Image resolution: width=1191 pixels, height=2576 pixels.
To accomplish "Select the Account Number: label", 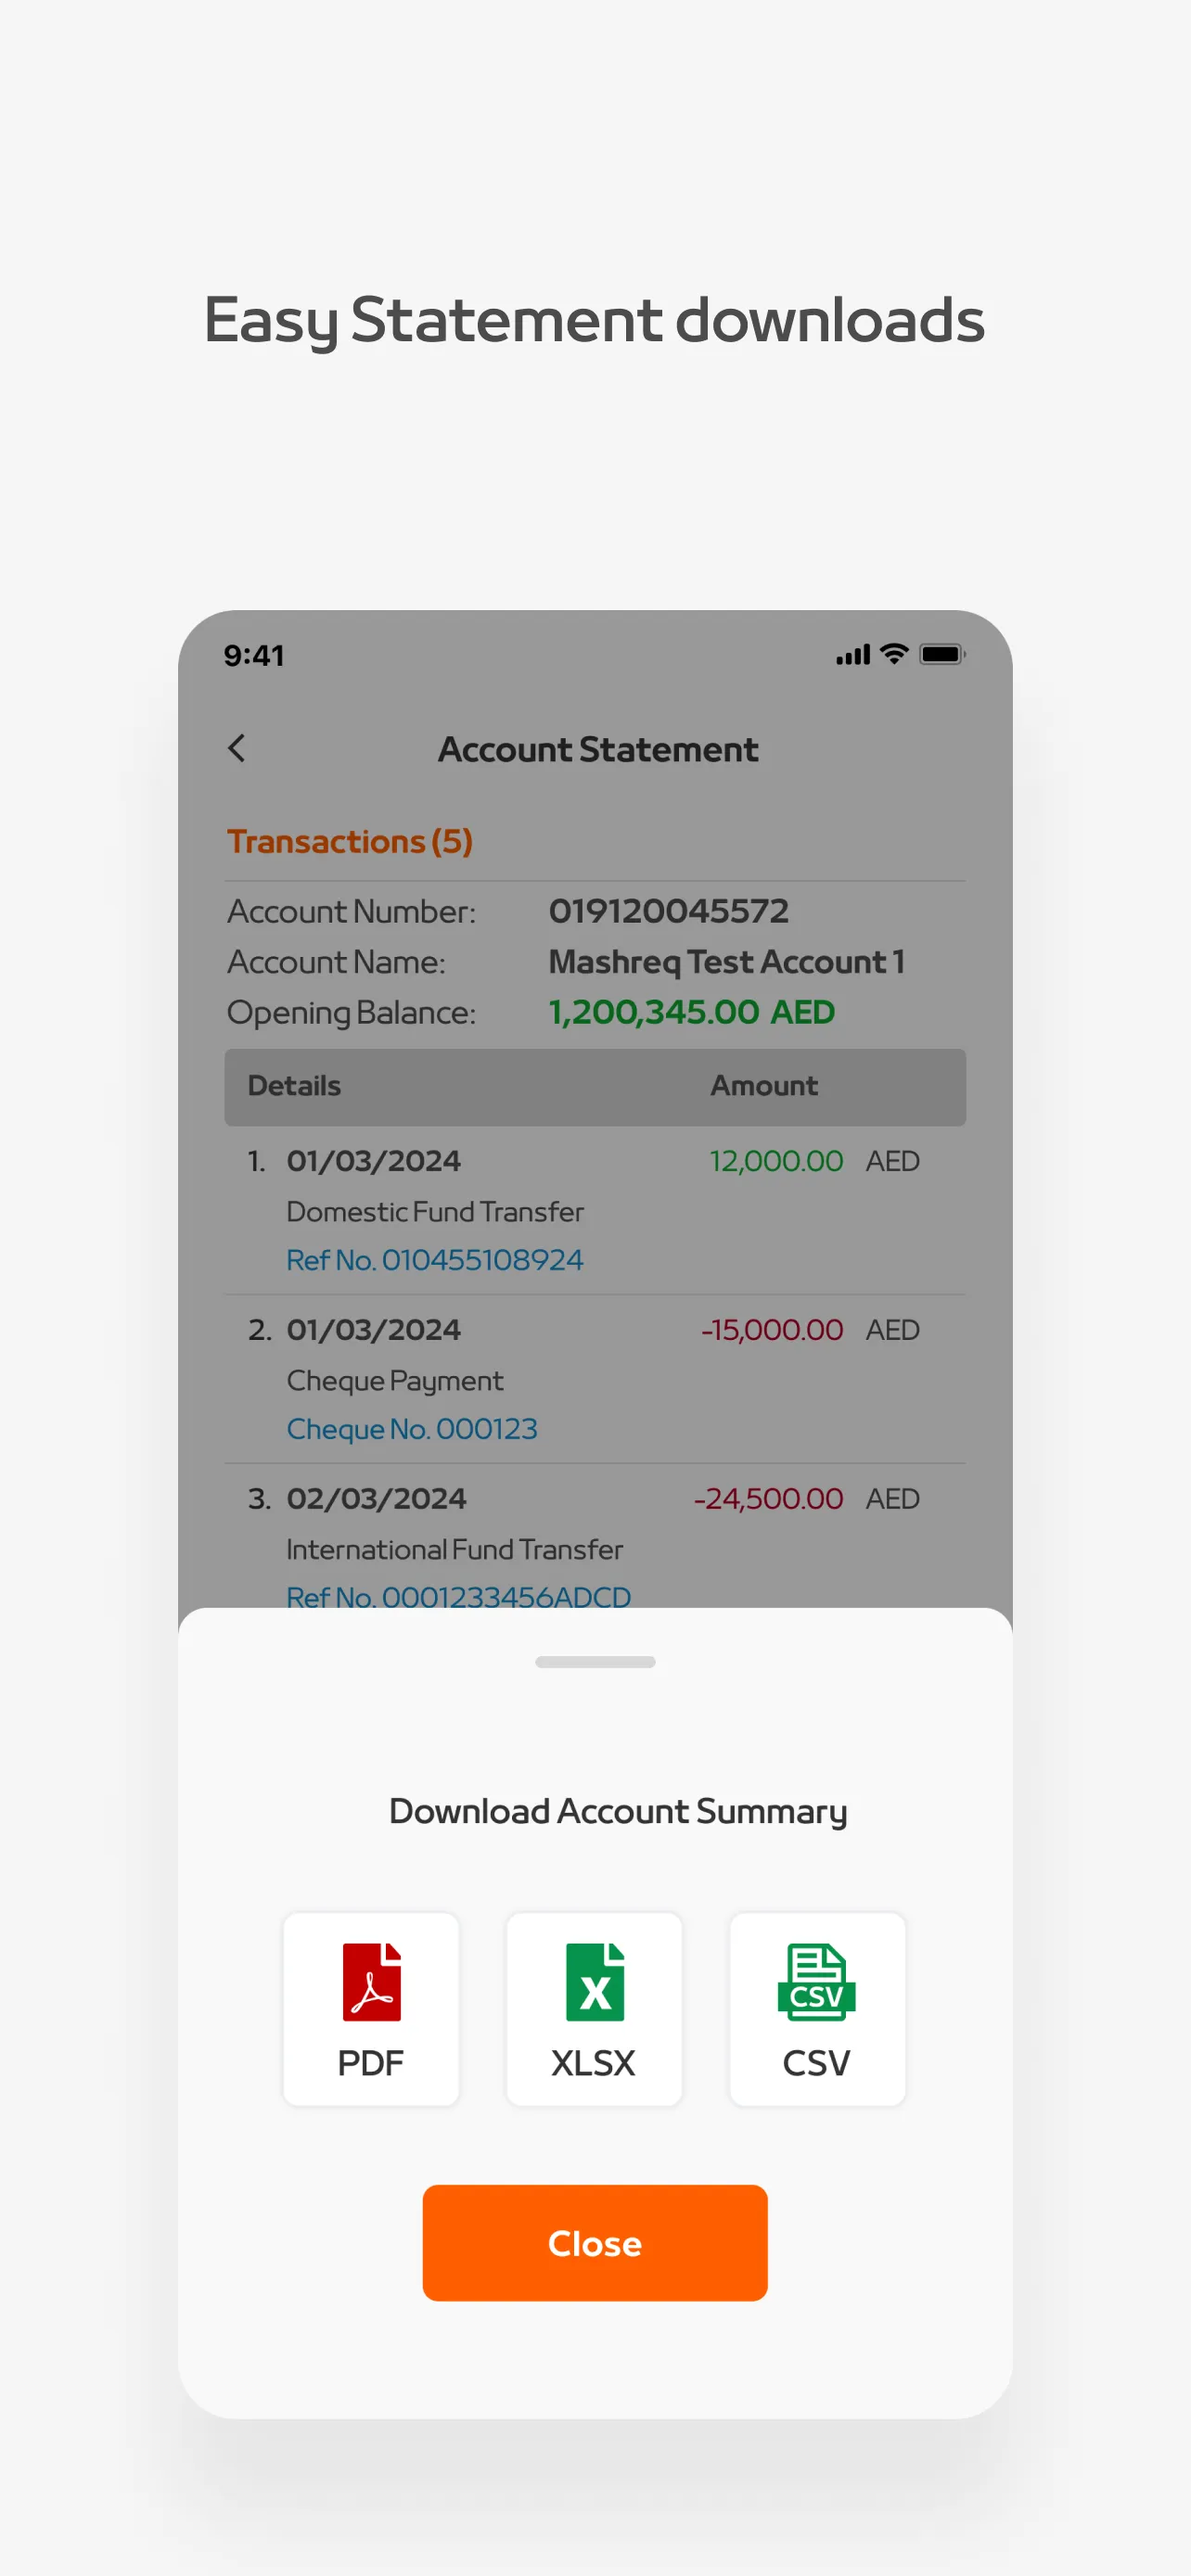I will point(352,911).
